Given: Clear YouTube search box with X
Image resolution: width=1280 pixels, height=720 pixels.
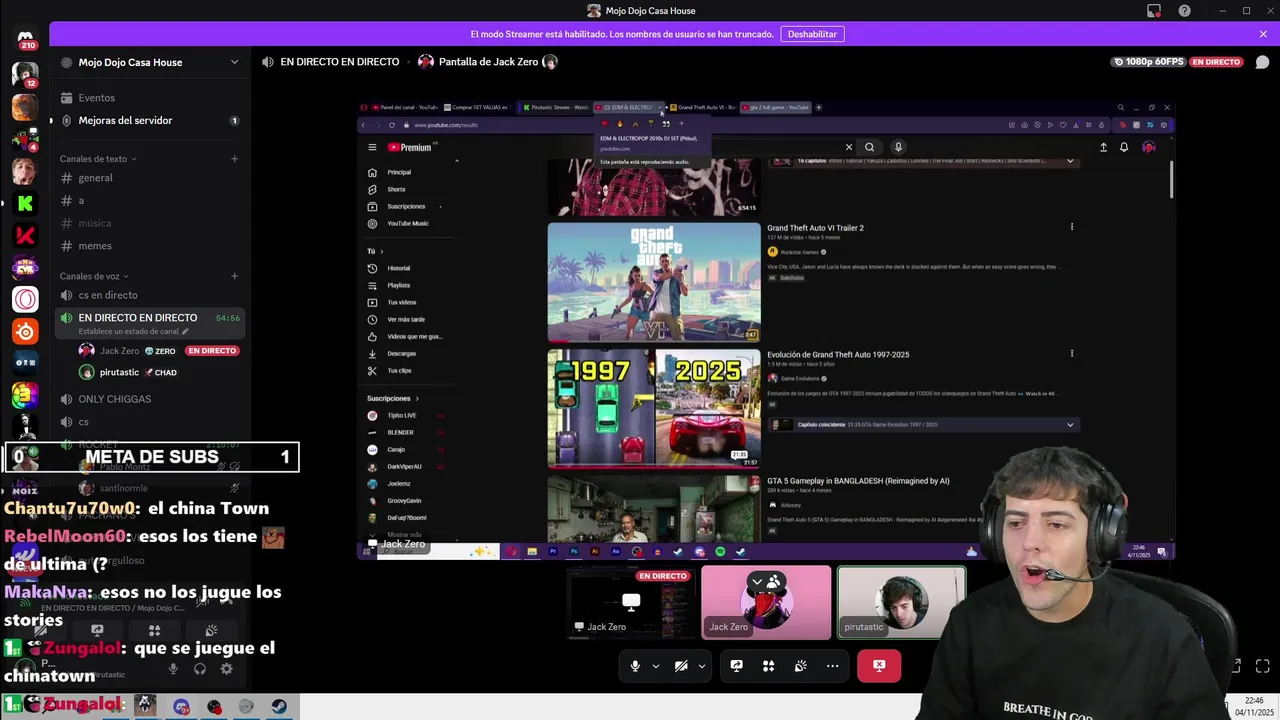Looking at the screenshot, I should 849,147.
